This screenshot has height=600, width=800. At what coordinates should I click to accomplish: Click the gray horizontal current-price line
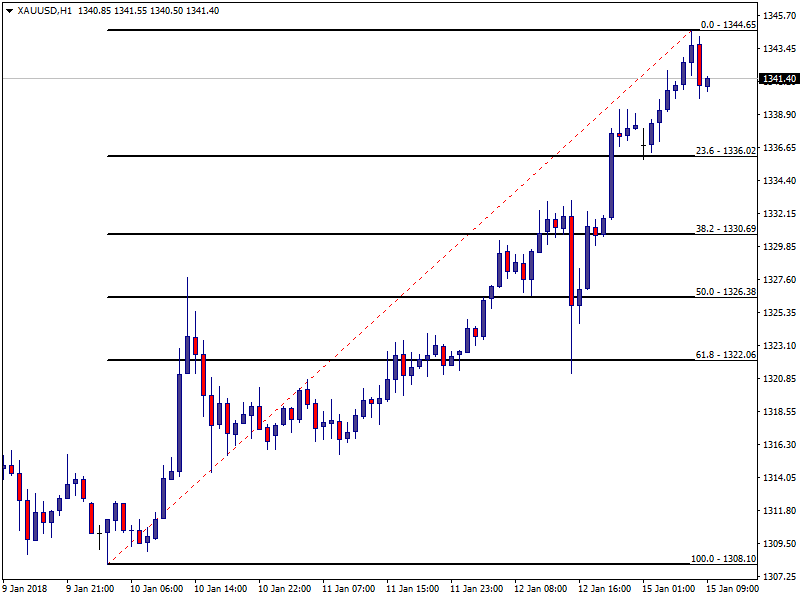click(300, 78)
